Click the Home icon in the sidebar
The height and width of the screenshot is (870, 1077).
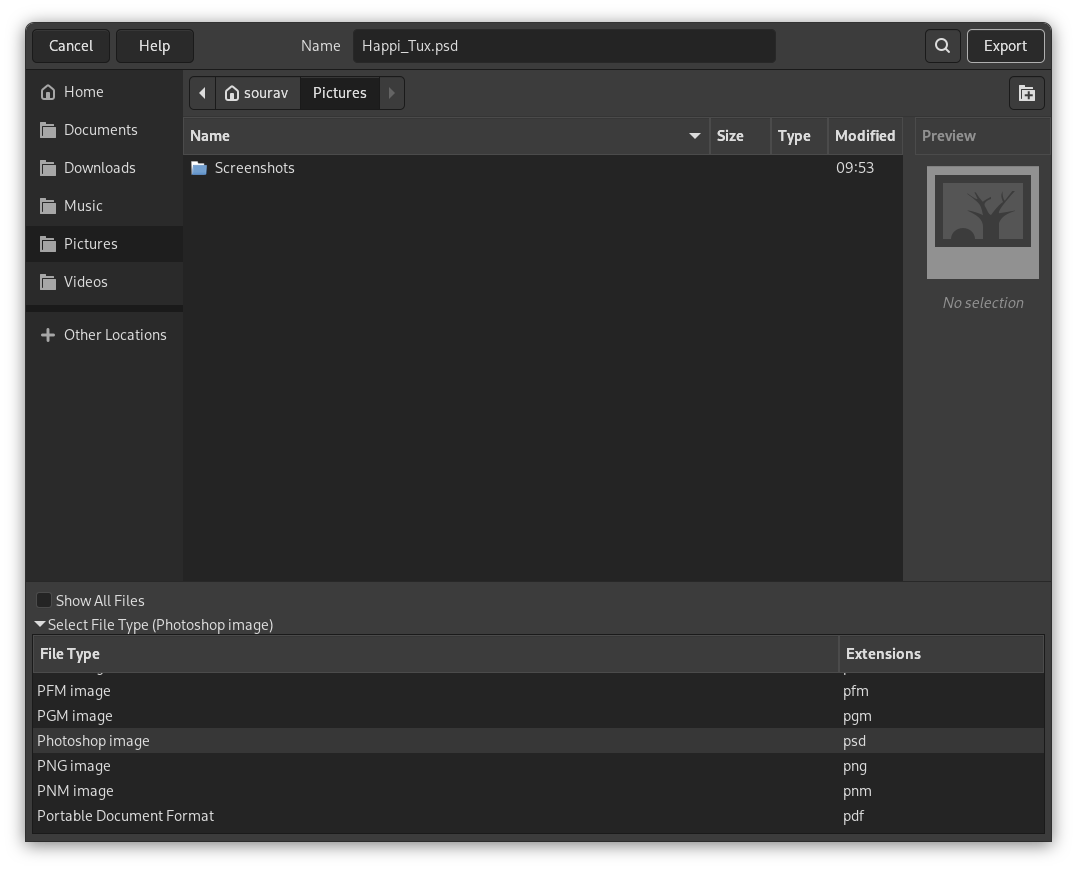coord(48,91)
